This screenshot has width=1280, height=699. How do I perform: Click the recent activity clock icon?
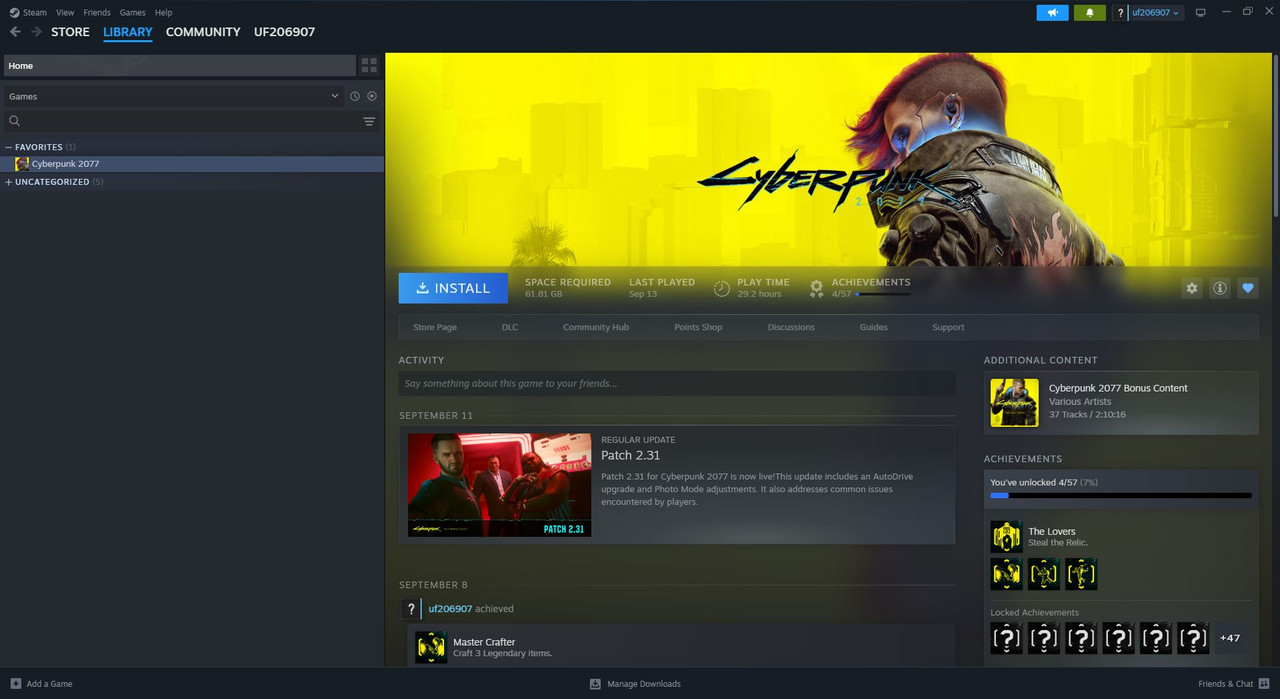tap(355, 96)
